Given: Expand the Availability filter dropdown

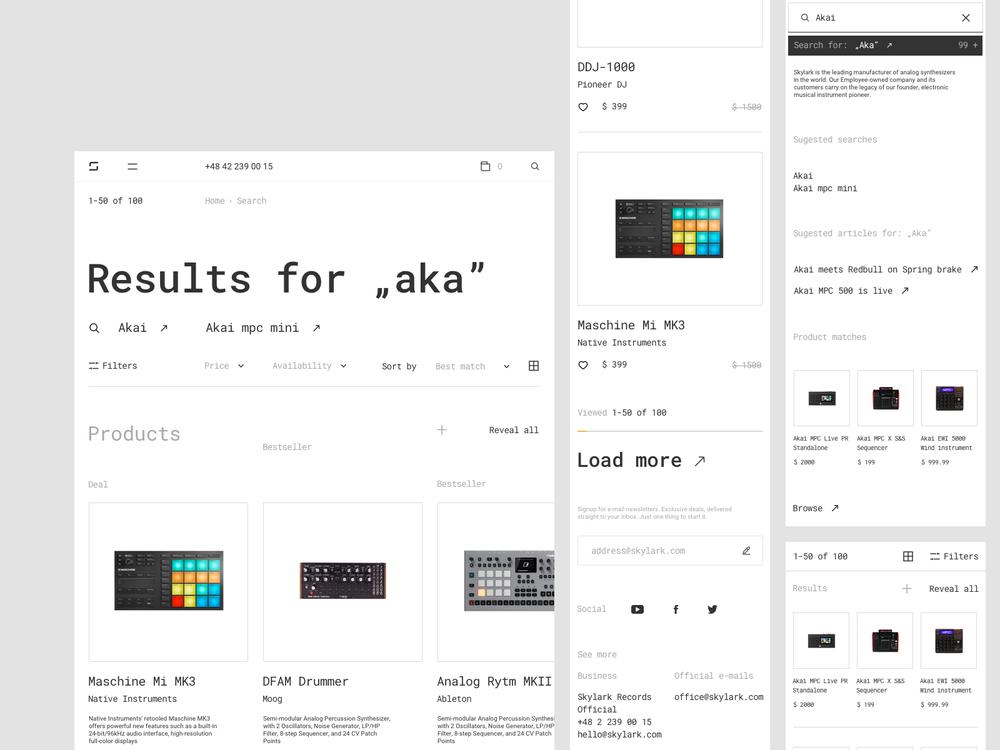Looking at the screenshot, I should pos(309,366).
